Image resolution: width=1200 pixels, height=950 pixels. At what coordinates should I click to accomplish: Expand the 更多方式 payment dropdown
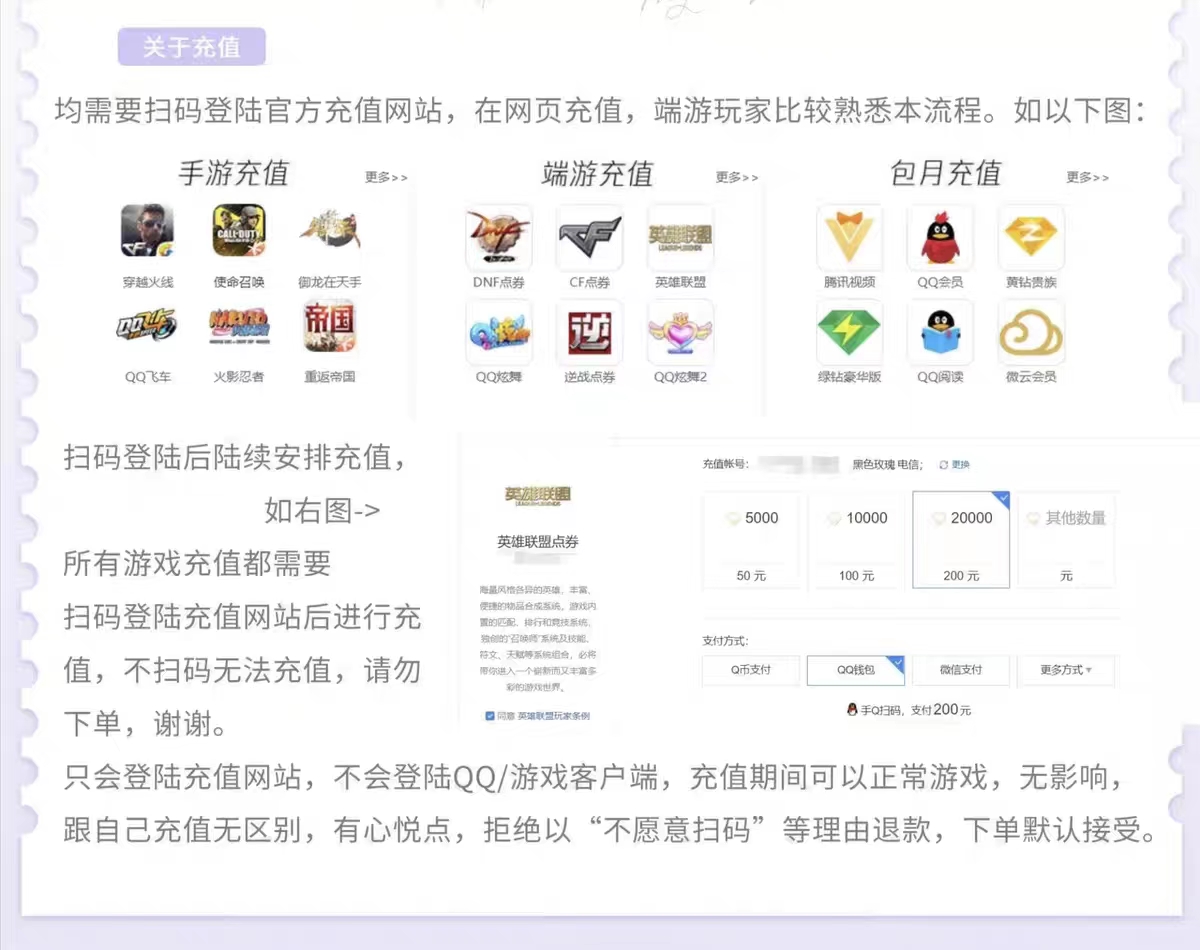coord(1066,670)
